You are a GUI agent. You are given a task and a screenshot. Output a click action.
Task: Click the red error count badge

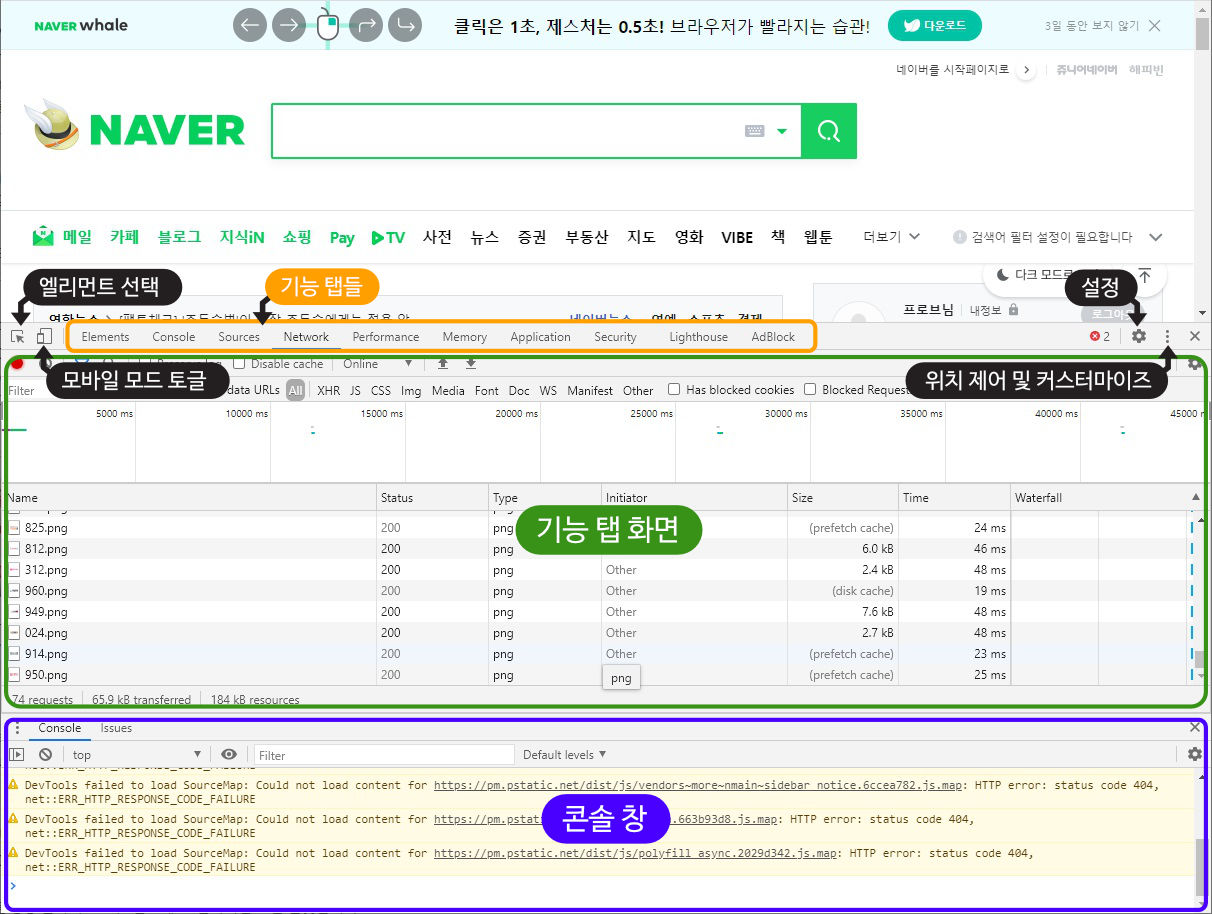coord(1100,337)
